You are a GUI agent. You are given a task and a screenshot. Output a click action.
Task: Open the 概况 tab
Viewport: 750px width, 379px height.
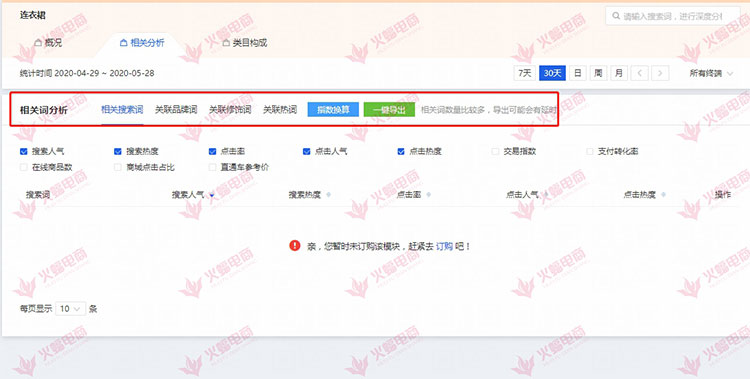[48, 43]
